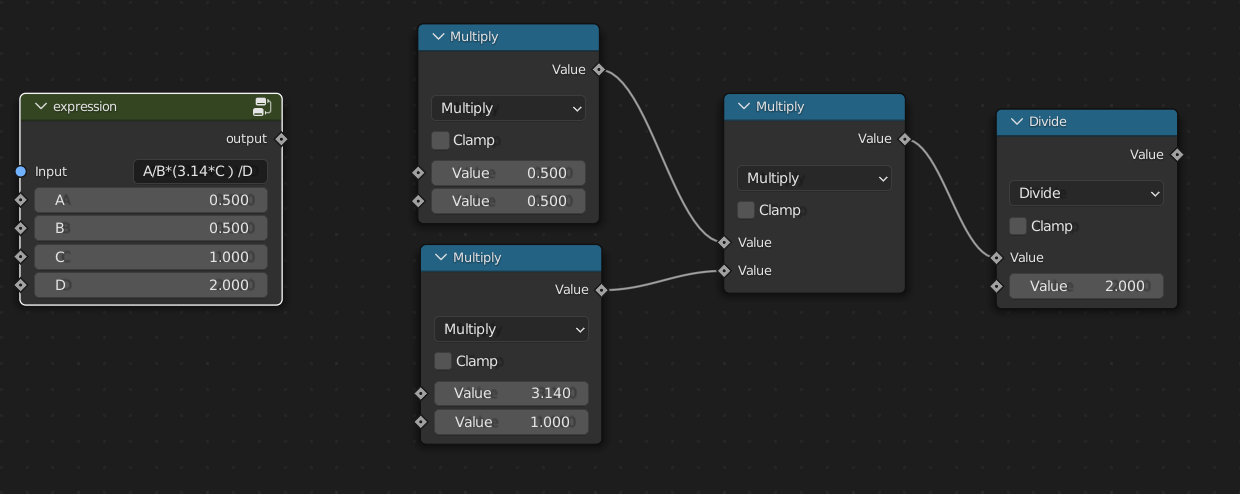Click the B value field showing 0.500

pos(151,228)
